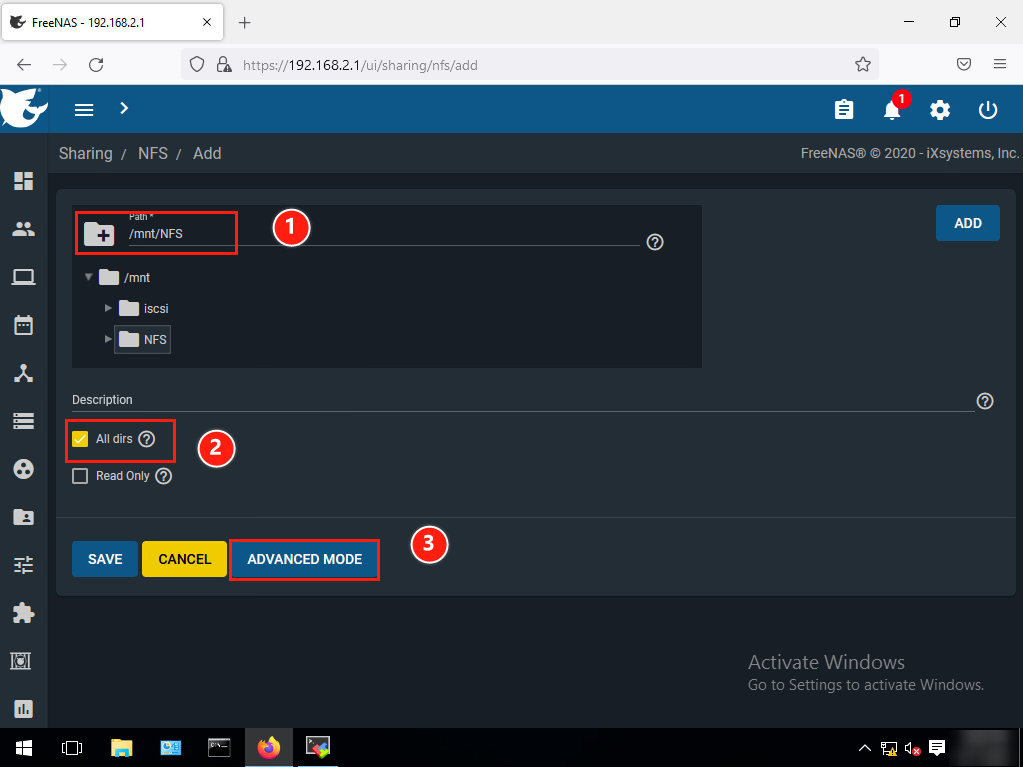Open the Directory Services icon in sidebar
1023x767 pixels.
pos(23,469)
